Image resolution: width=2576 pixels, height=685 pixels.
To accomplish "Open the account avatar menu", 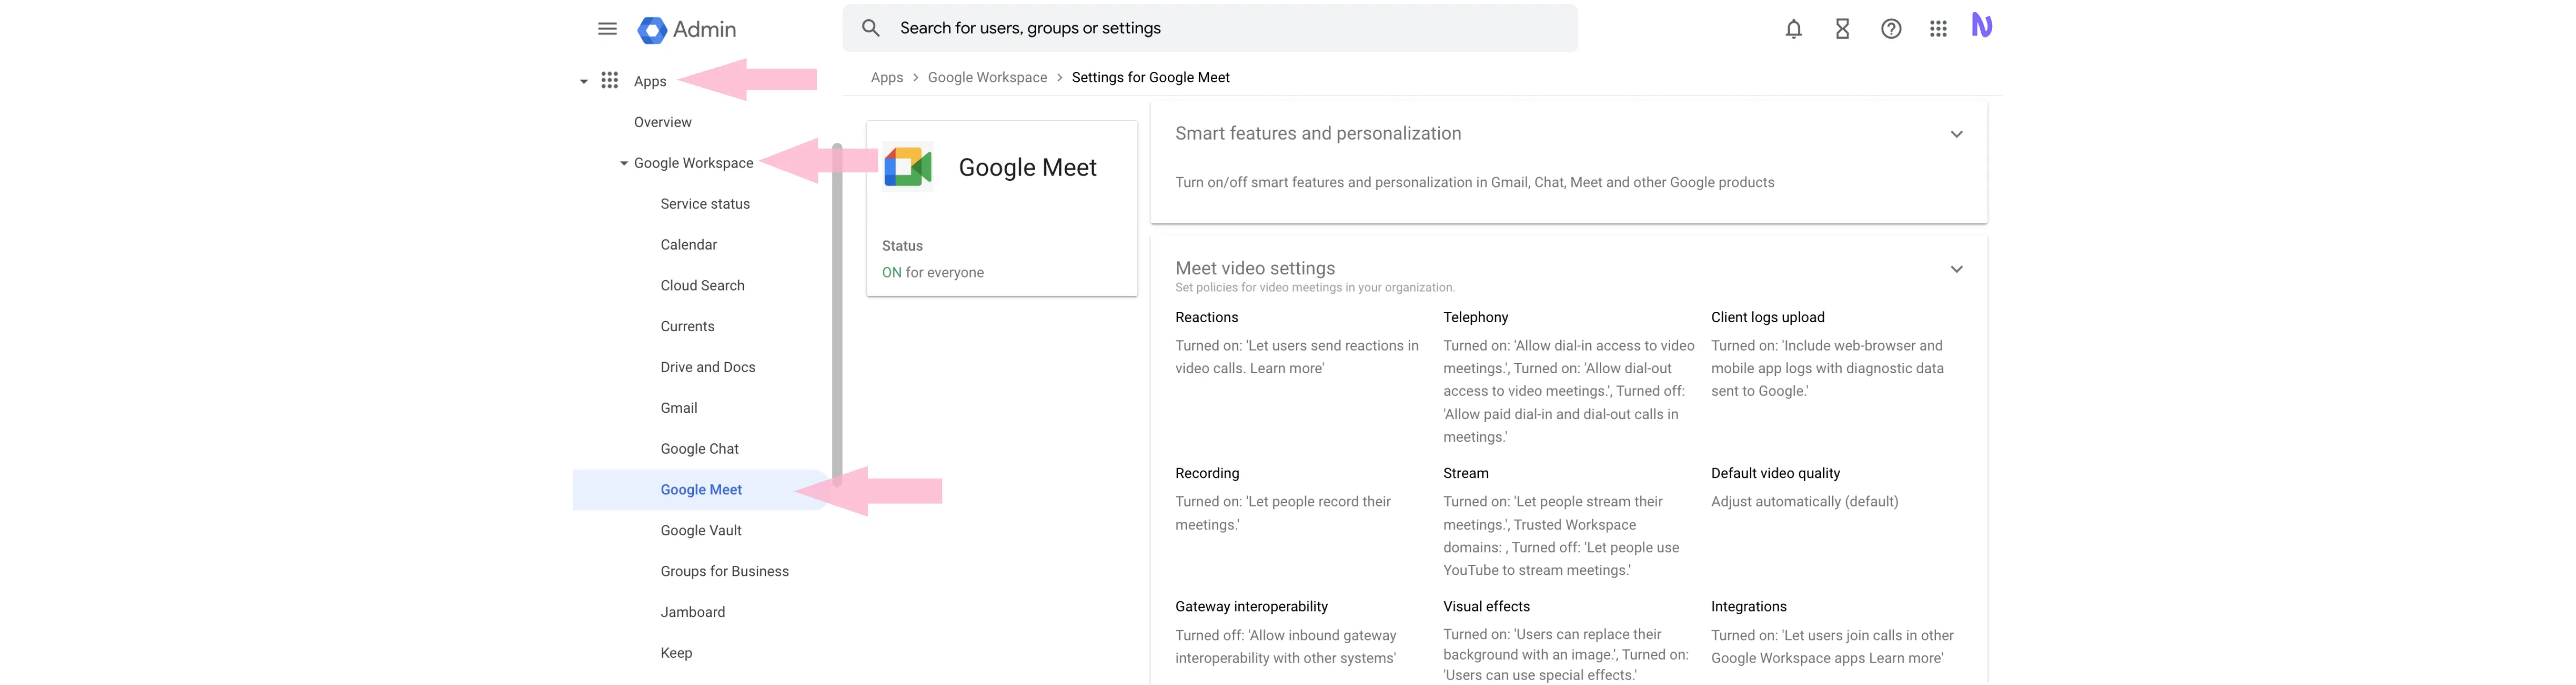I will tap(1981, 25).
